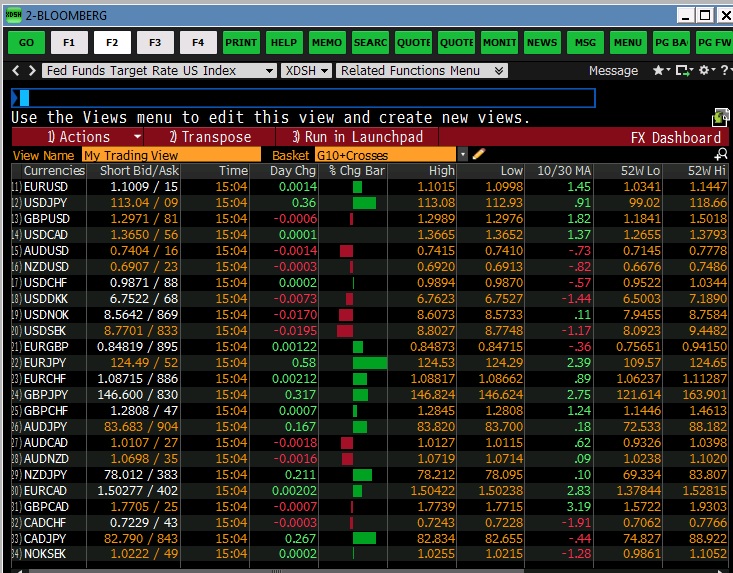Click the USDSEK red percent change bar
Viewport: 733px width, 573px height.
pyautogui.click(x=345, y=331)
